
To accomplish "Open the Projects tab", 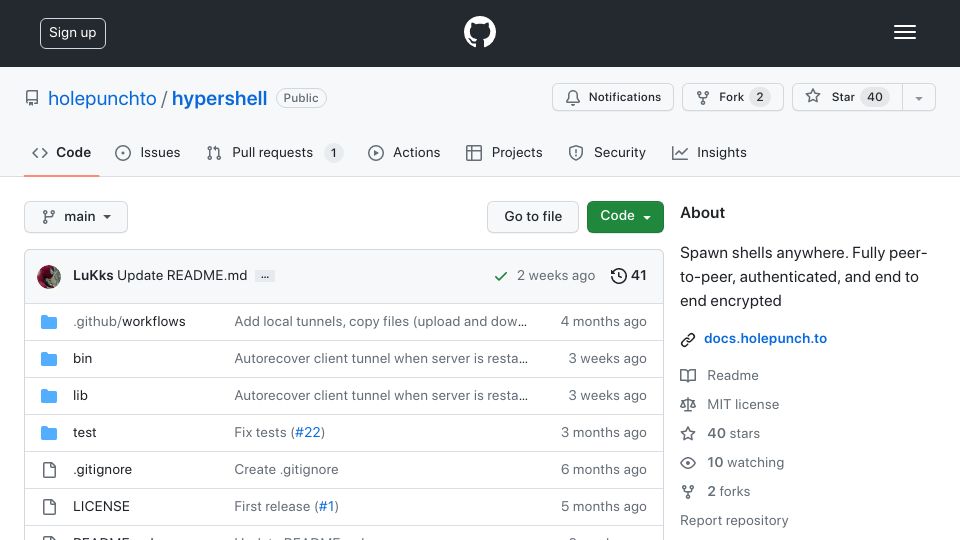I will pyautogui.click(x=504, y=152).
